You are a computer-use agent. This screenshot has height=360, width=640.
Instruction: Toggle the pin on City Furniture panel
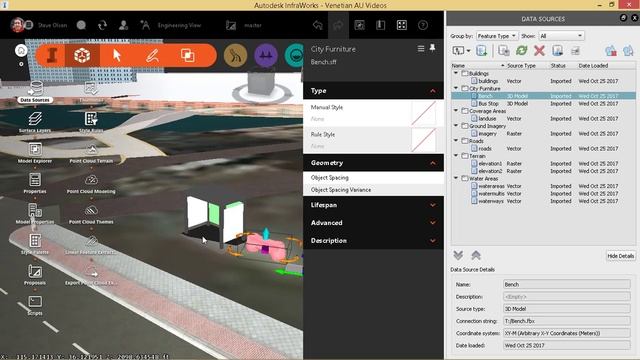(x=432, y=49)
